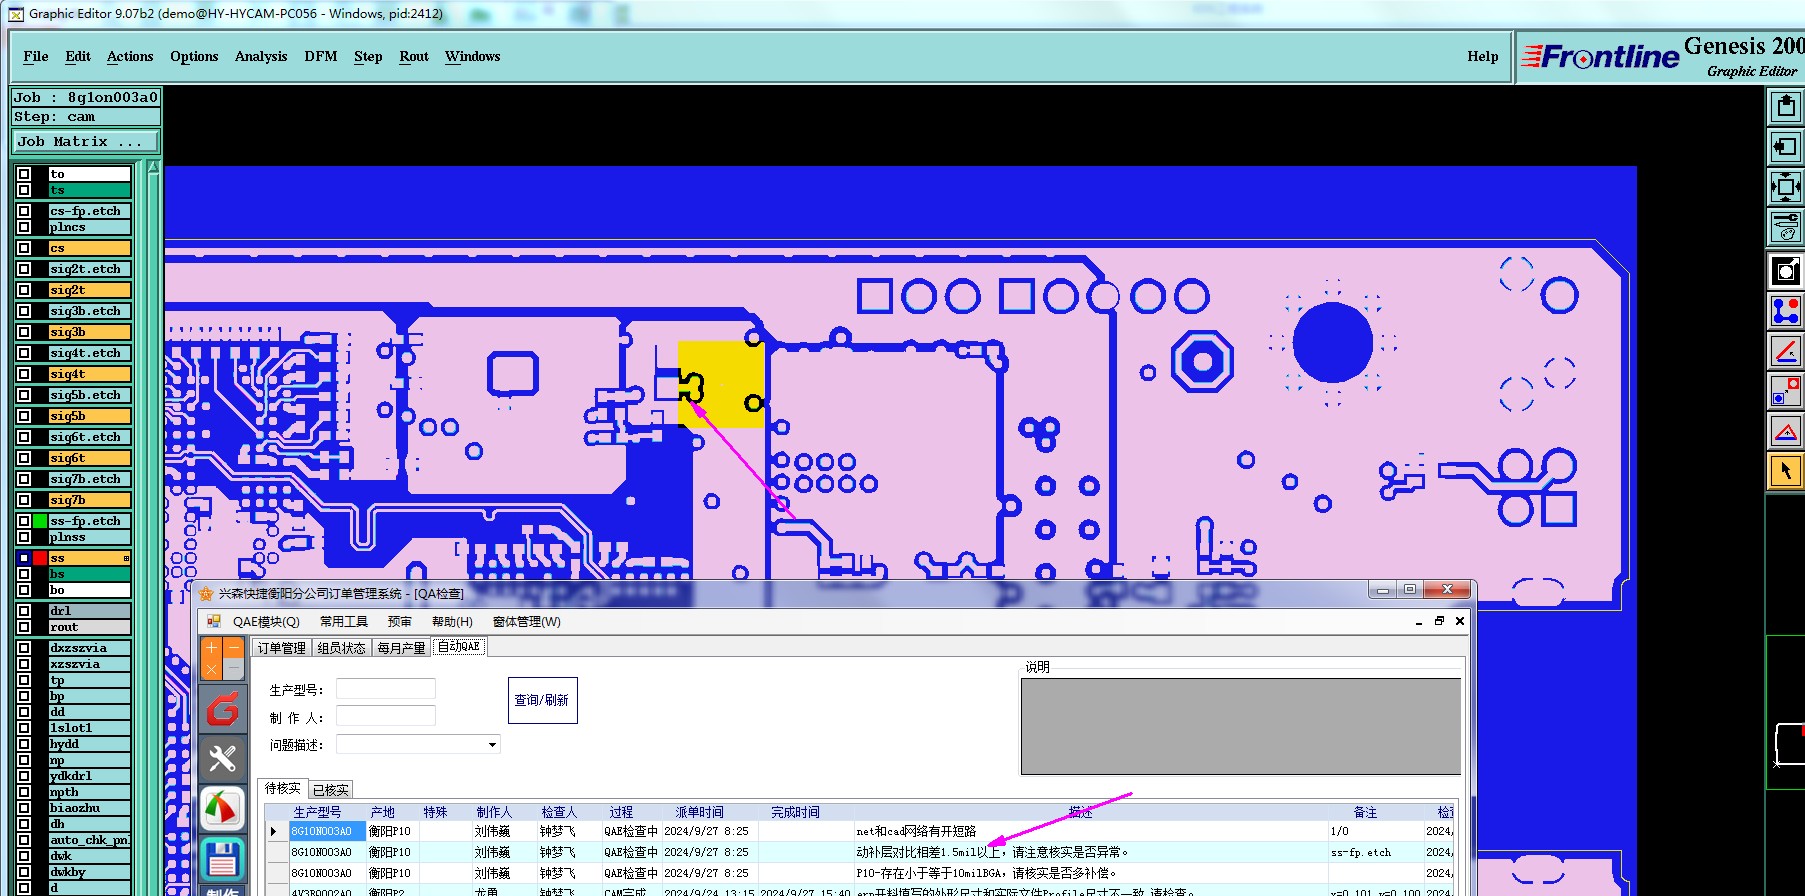Open the Windows menu
Image resolution: width=1805 pixels, height=896 pixels.
[473, 57]
